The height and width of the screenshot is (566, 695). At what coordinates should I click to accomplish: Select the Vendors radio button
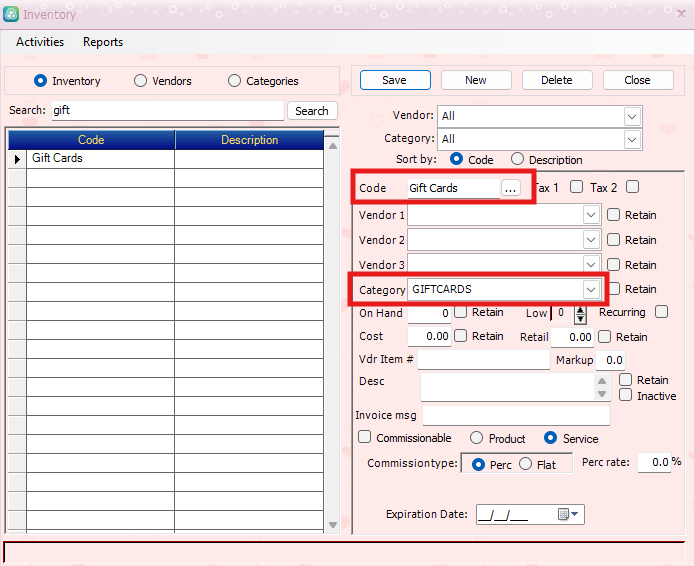point(141,81)
